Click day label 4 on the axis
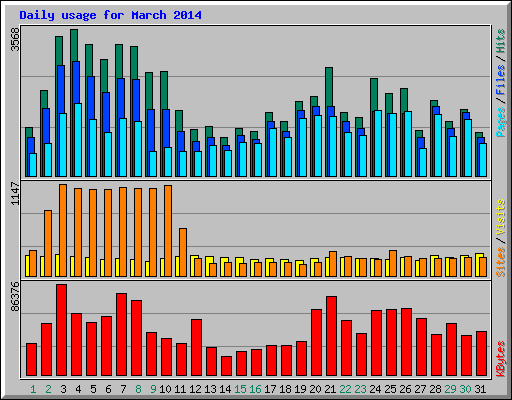 click(78, 389)
